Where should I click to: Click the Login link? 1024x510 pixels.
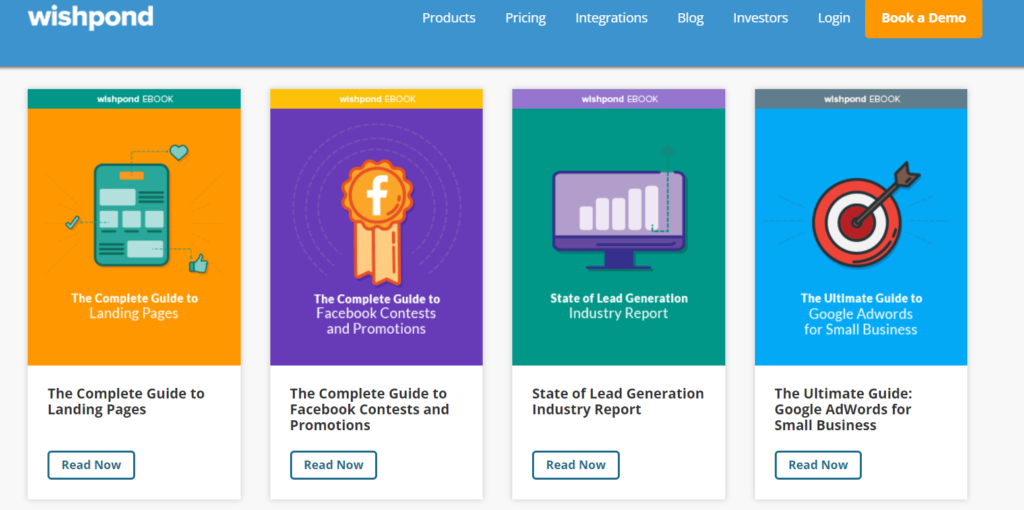tap(834, 18)
